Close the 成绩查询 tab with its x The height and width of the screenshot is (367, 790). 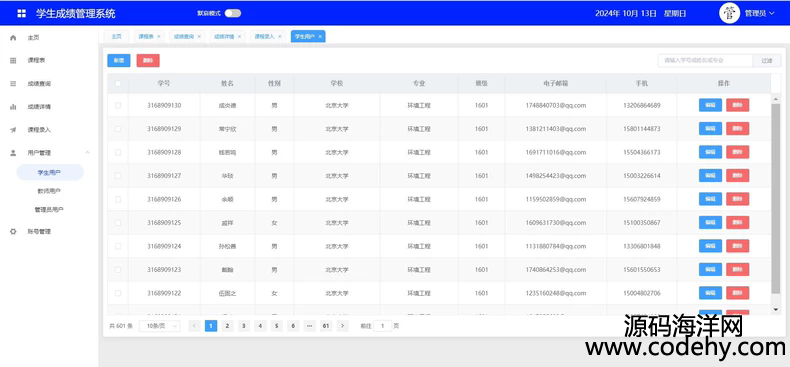pos(199,36)
